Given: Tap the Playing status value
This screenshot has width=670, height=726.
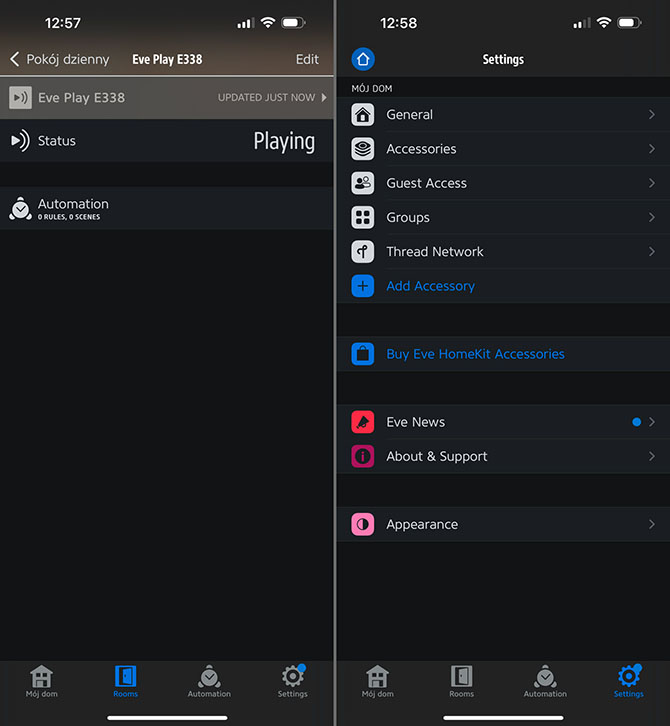Looking at the screenshot, I should coord(284,141).
